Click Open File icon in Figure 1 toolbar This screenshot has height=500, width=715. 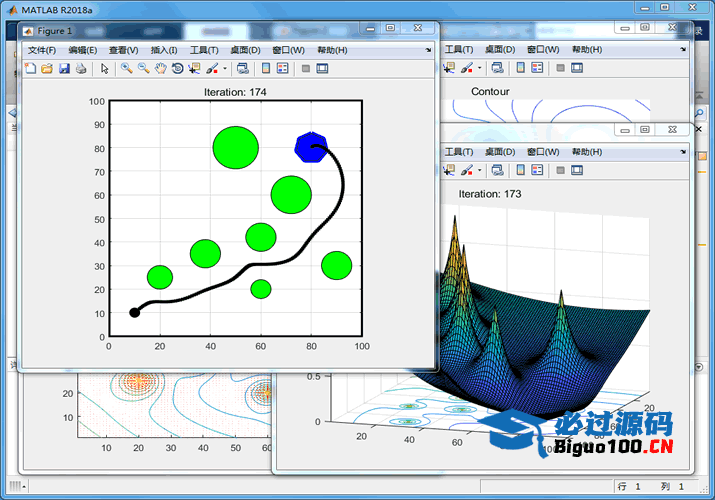[47, 68]
